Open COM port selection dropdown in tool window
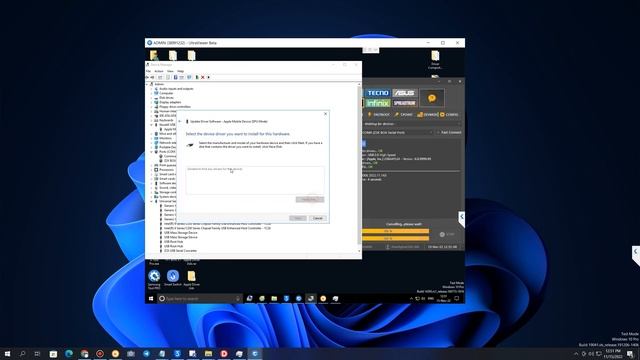The height and width of the screenshot is (360, 640). pos(398,133)
